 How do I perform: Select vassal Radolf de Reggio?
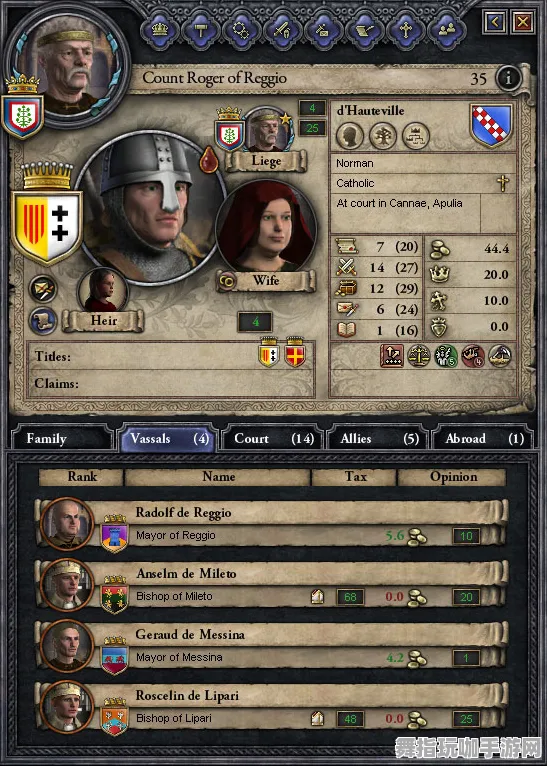(x=274, y=525)
